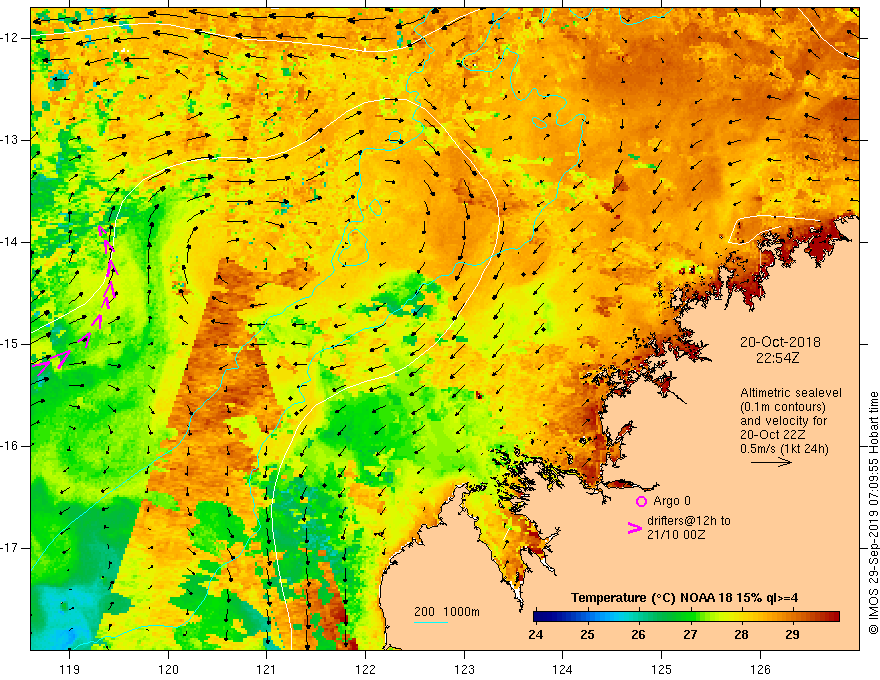Viewport: 880px width, 680px height.
Task: Click the '25' color bar tick label
Action: coord(587,635)
